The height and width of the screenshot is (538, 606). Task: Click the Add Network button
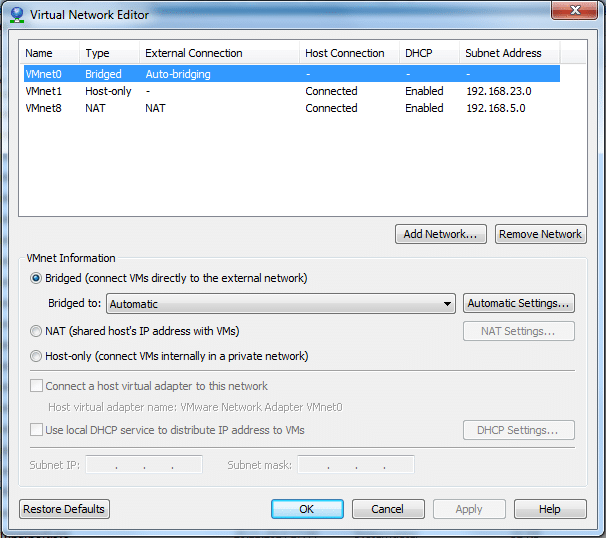point(441,234)
